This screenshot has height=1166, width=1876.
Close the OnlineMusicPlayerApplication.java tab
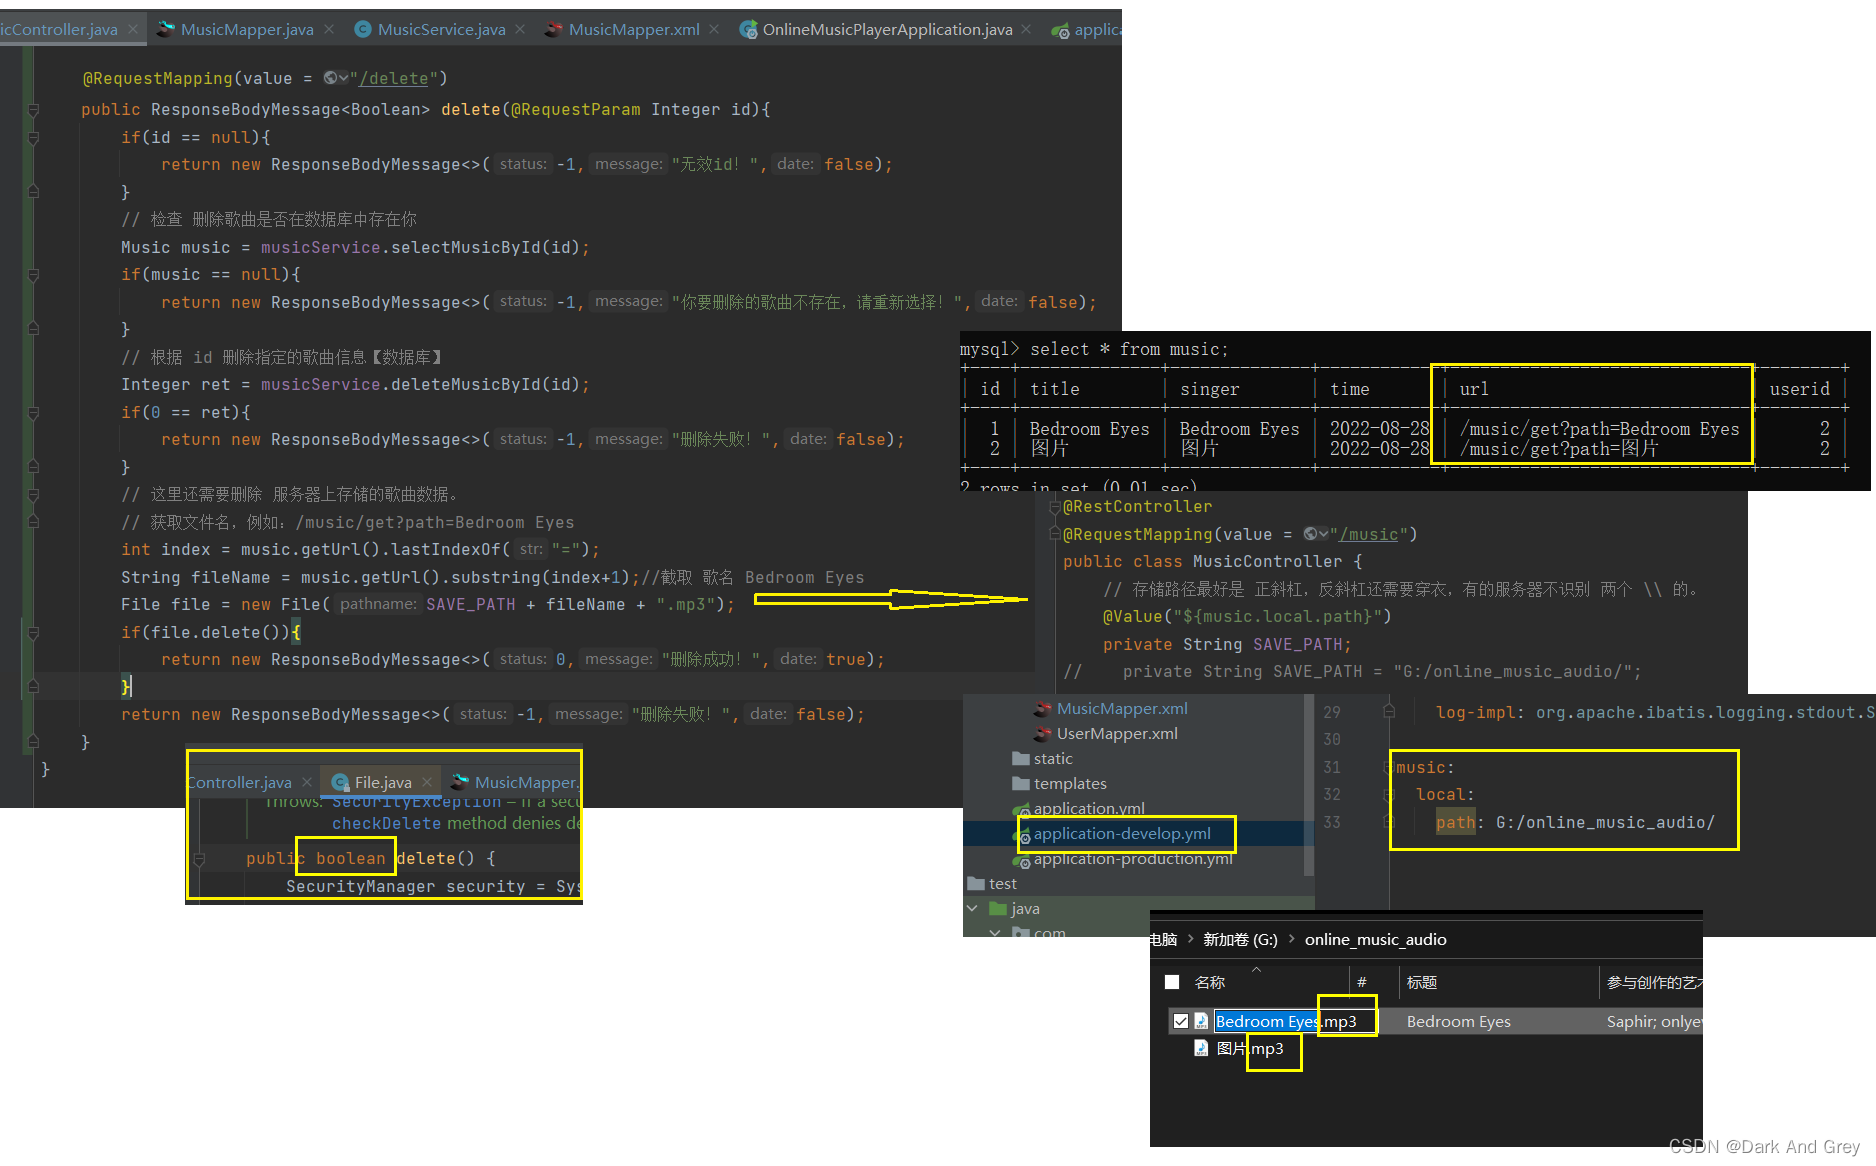[1026, 29]
